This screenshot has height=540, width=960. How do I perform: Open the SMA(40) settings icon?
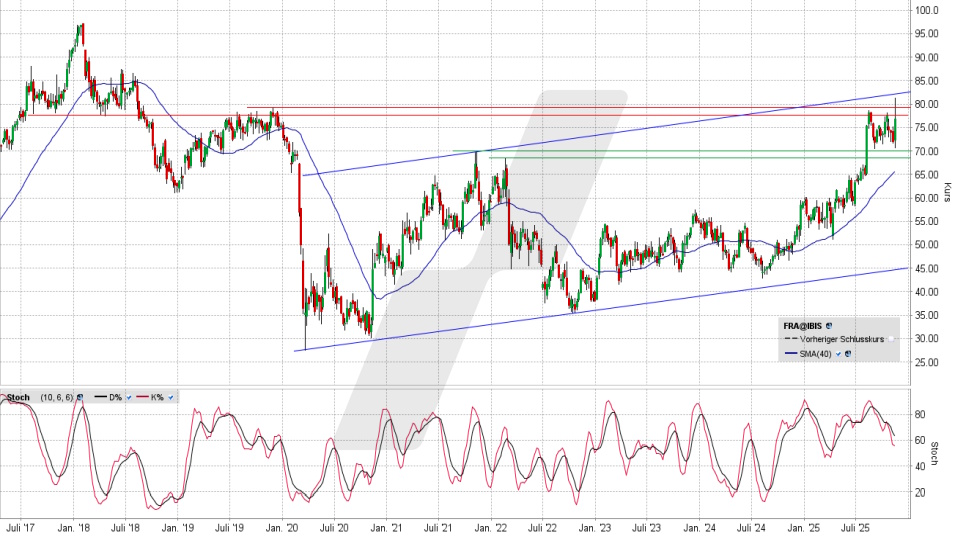coord(849,353)
